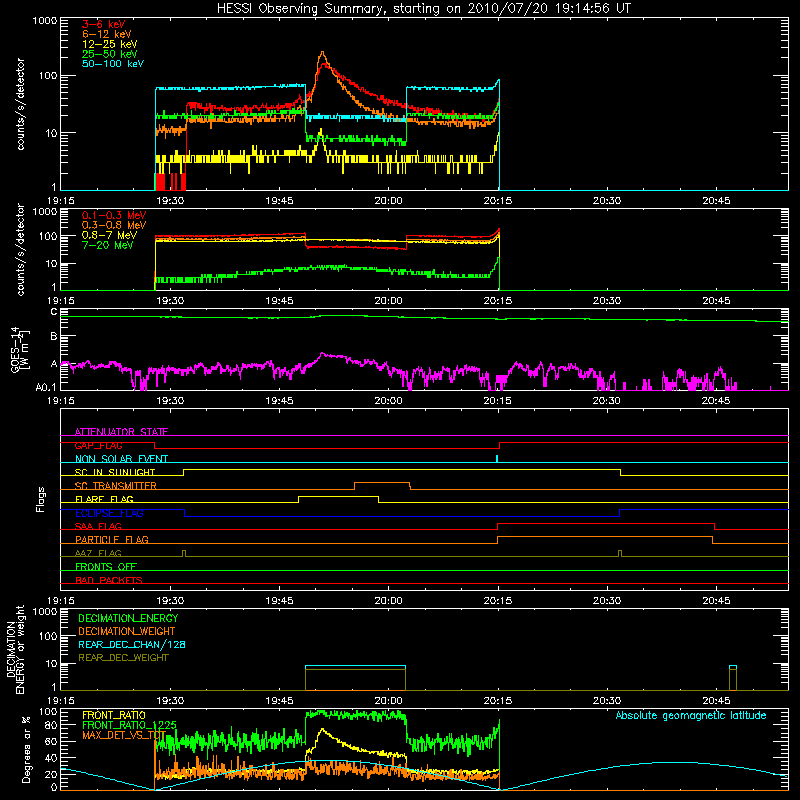
Task: Click the raised FLARE_FLAG step segment
Action: tap(338, 496)
